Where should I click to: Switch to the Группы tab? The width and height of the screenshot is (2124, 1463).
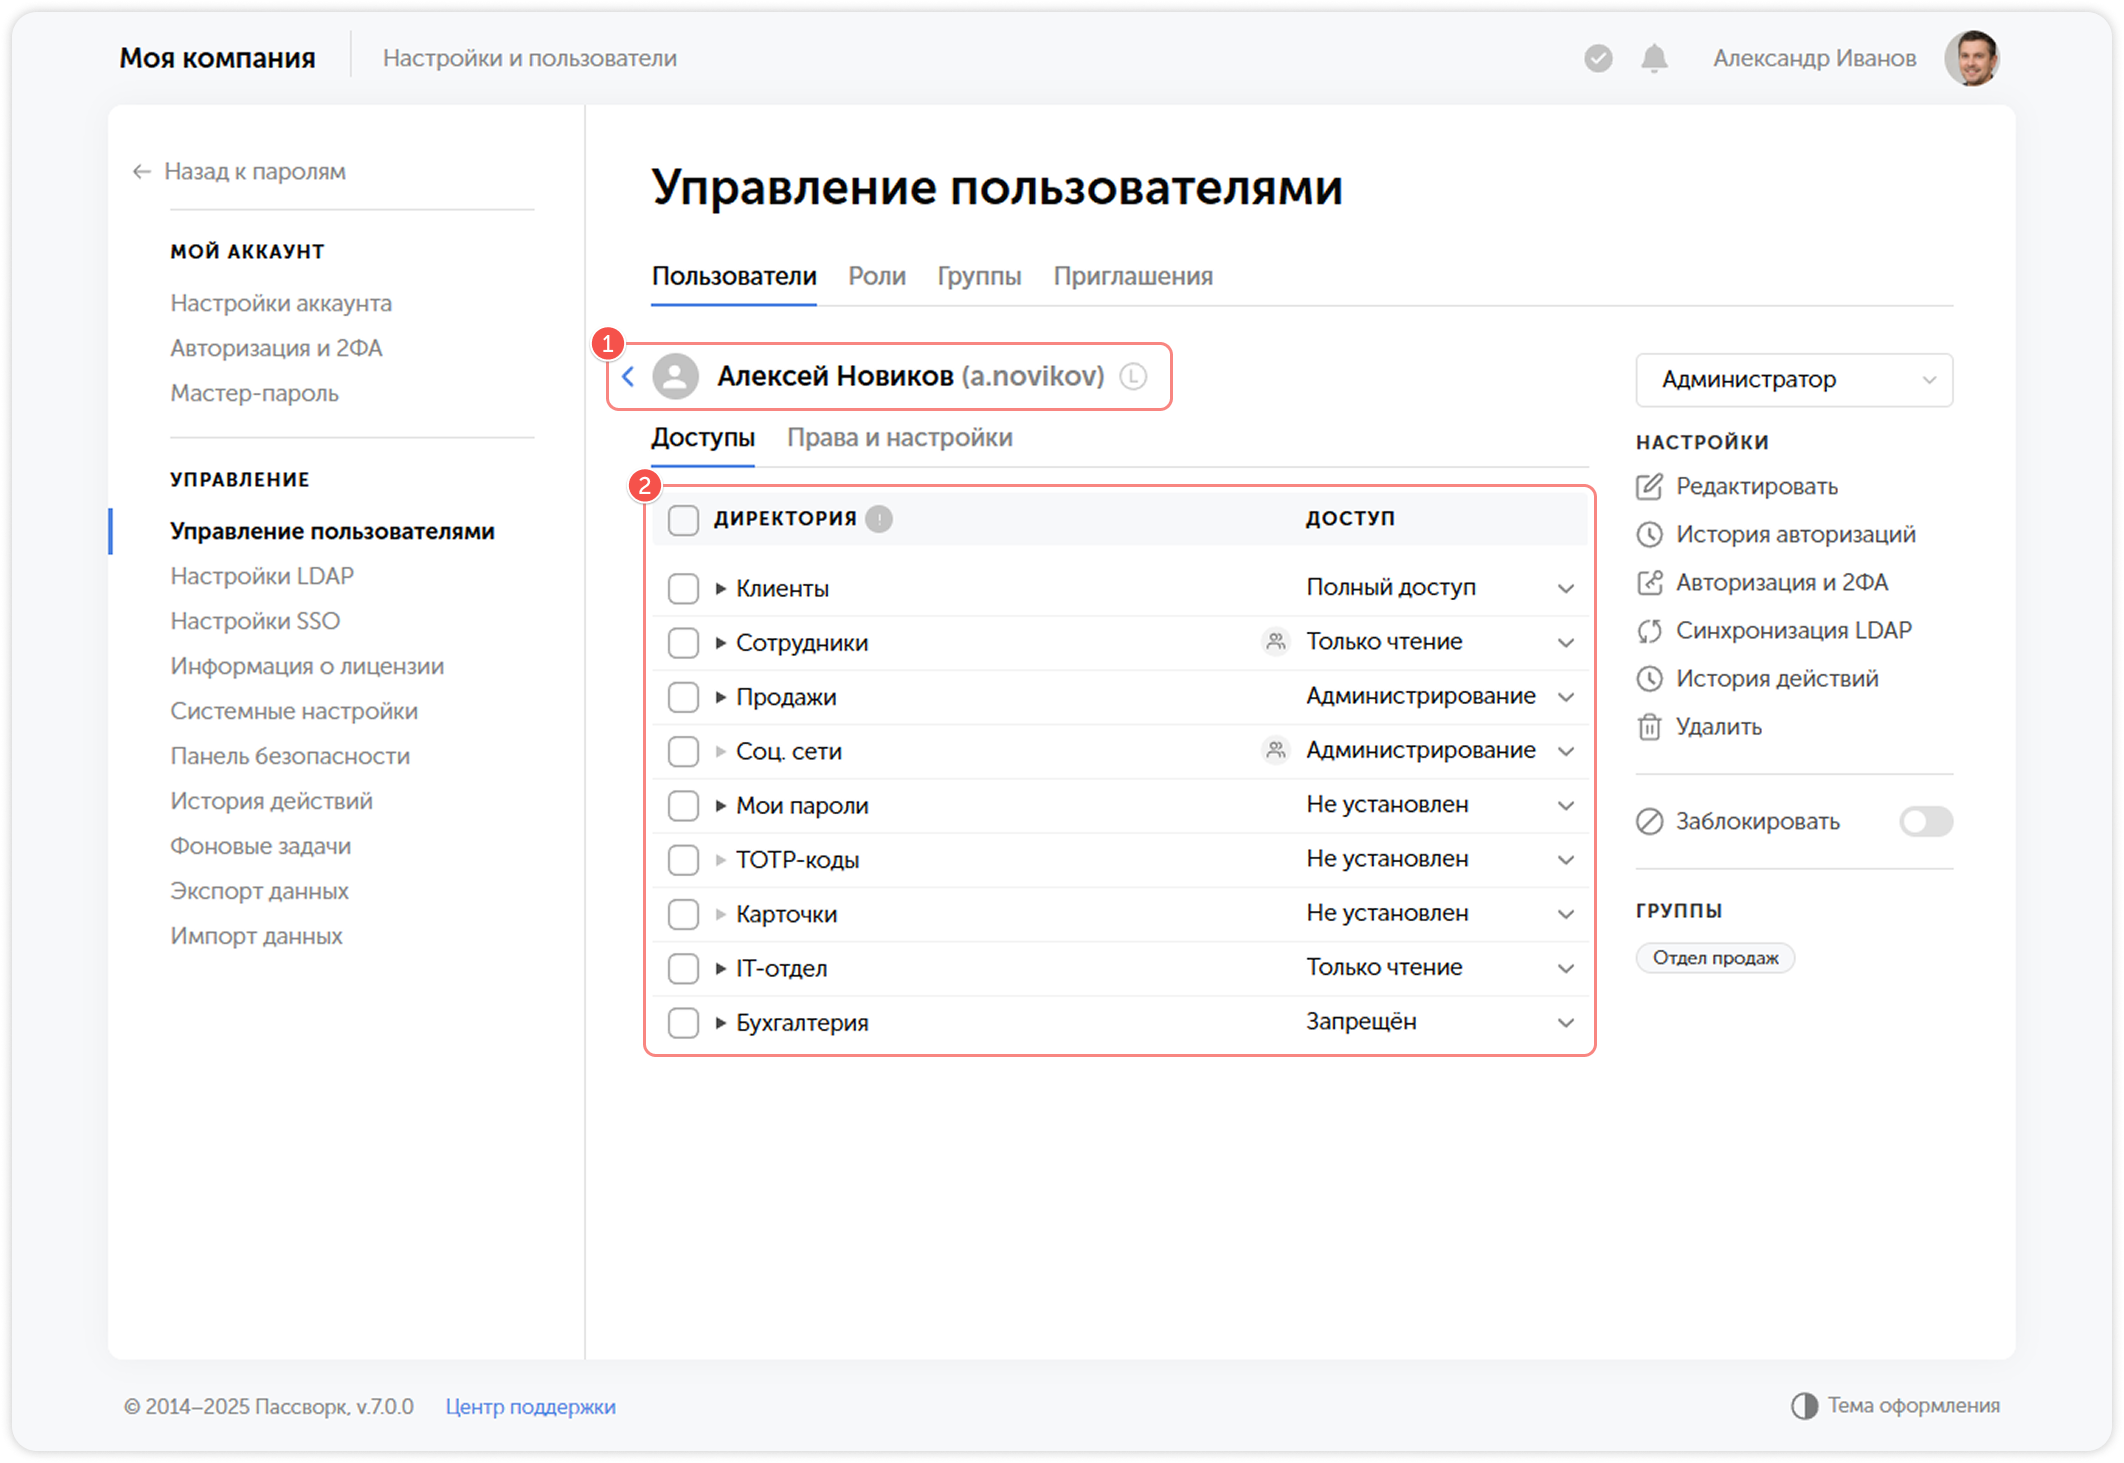[x=979, y=277]
